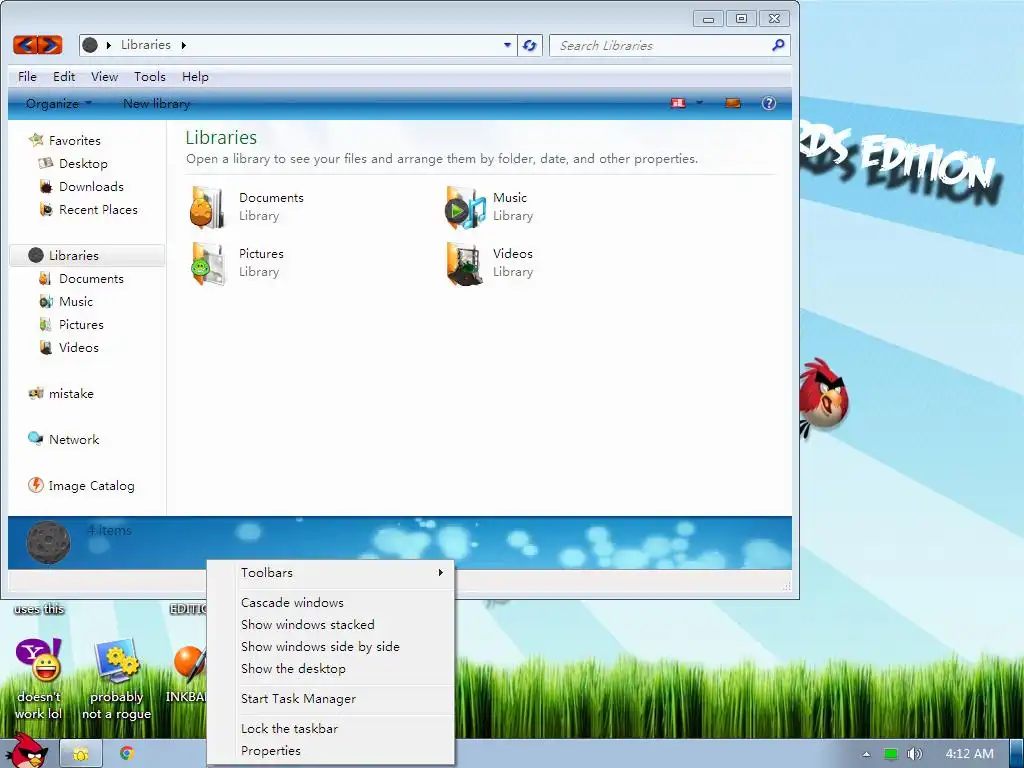Choose Show the desktop

coord(331,669)
